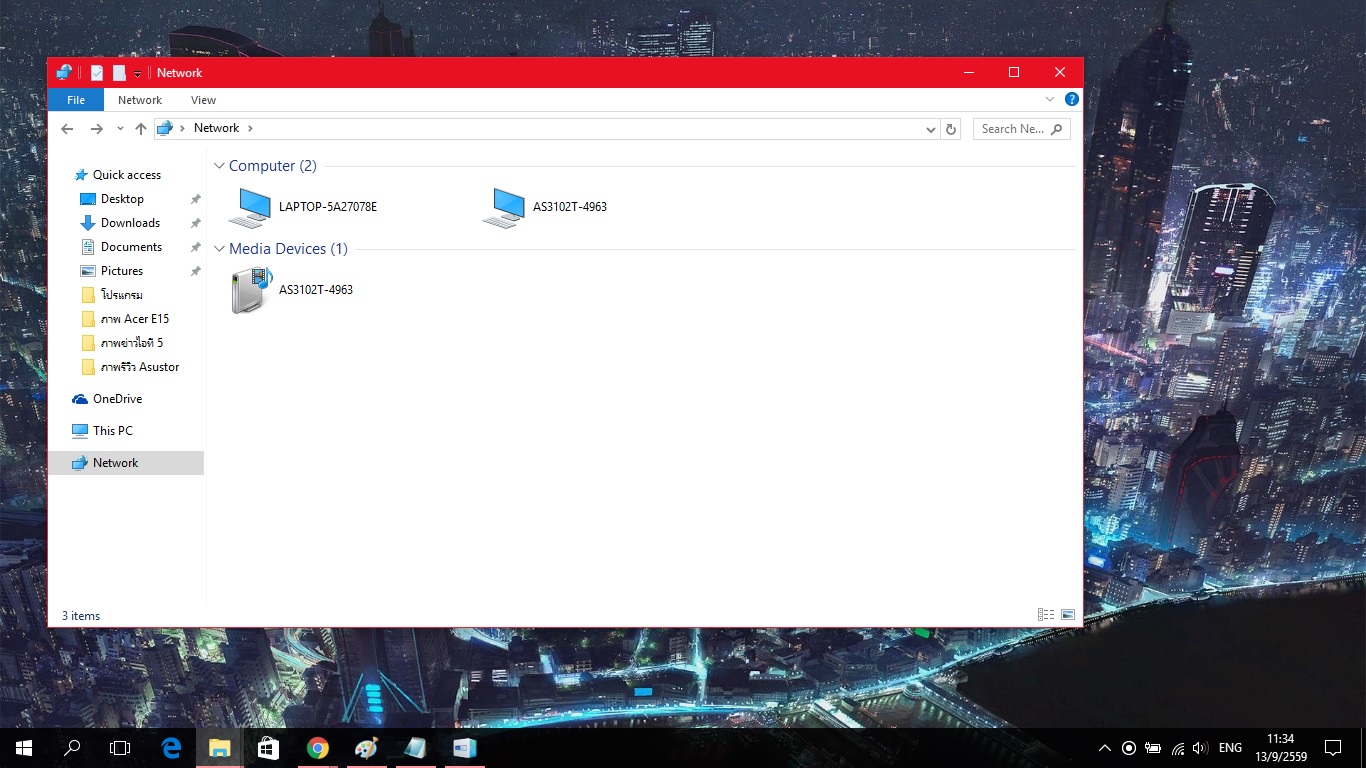Click the Network breadcrumb in address bar
This screenshot has height=768, width=1366.
216,128
